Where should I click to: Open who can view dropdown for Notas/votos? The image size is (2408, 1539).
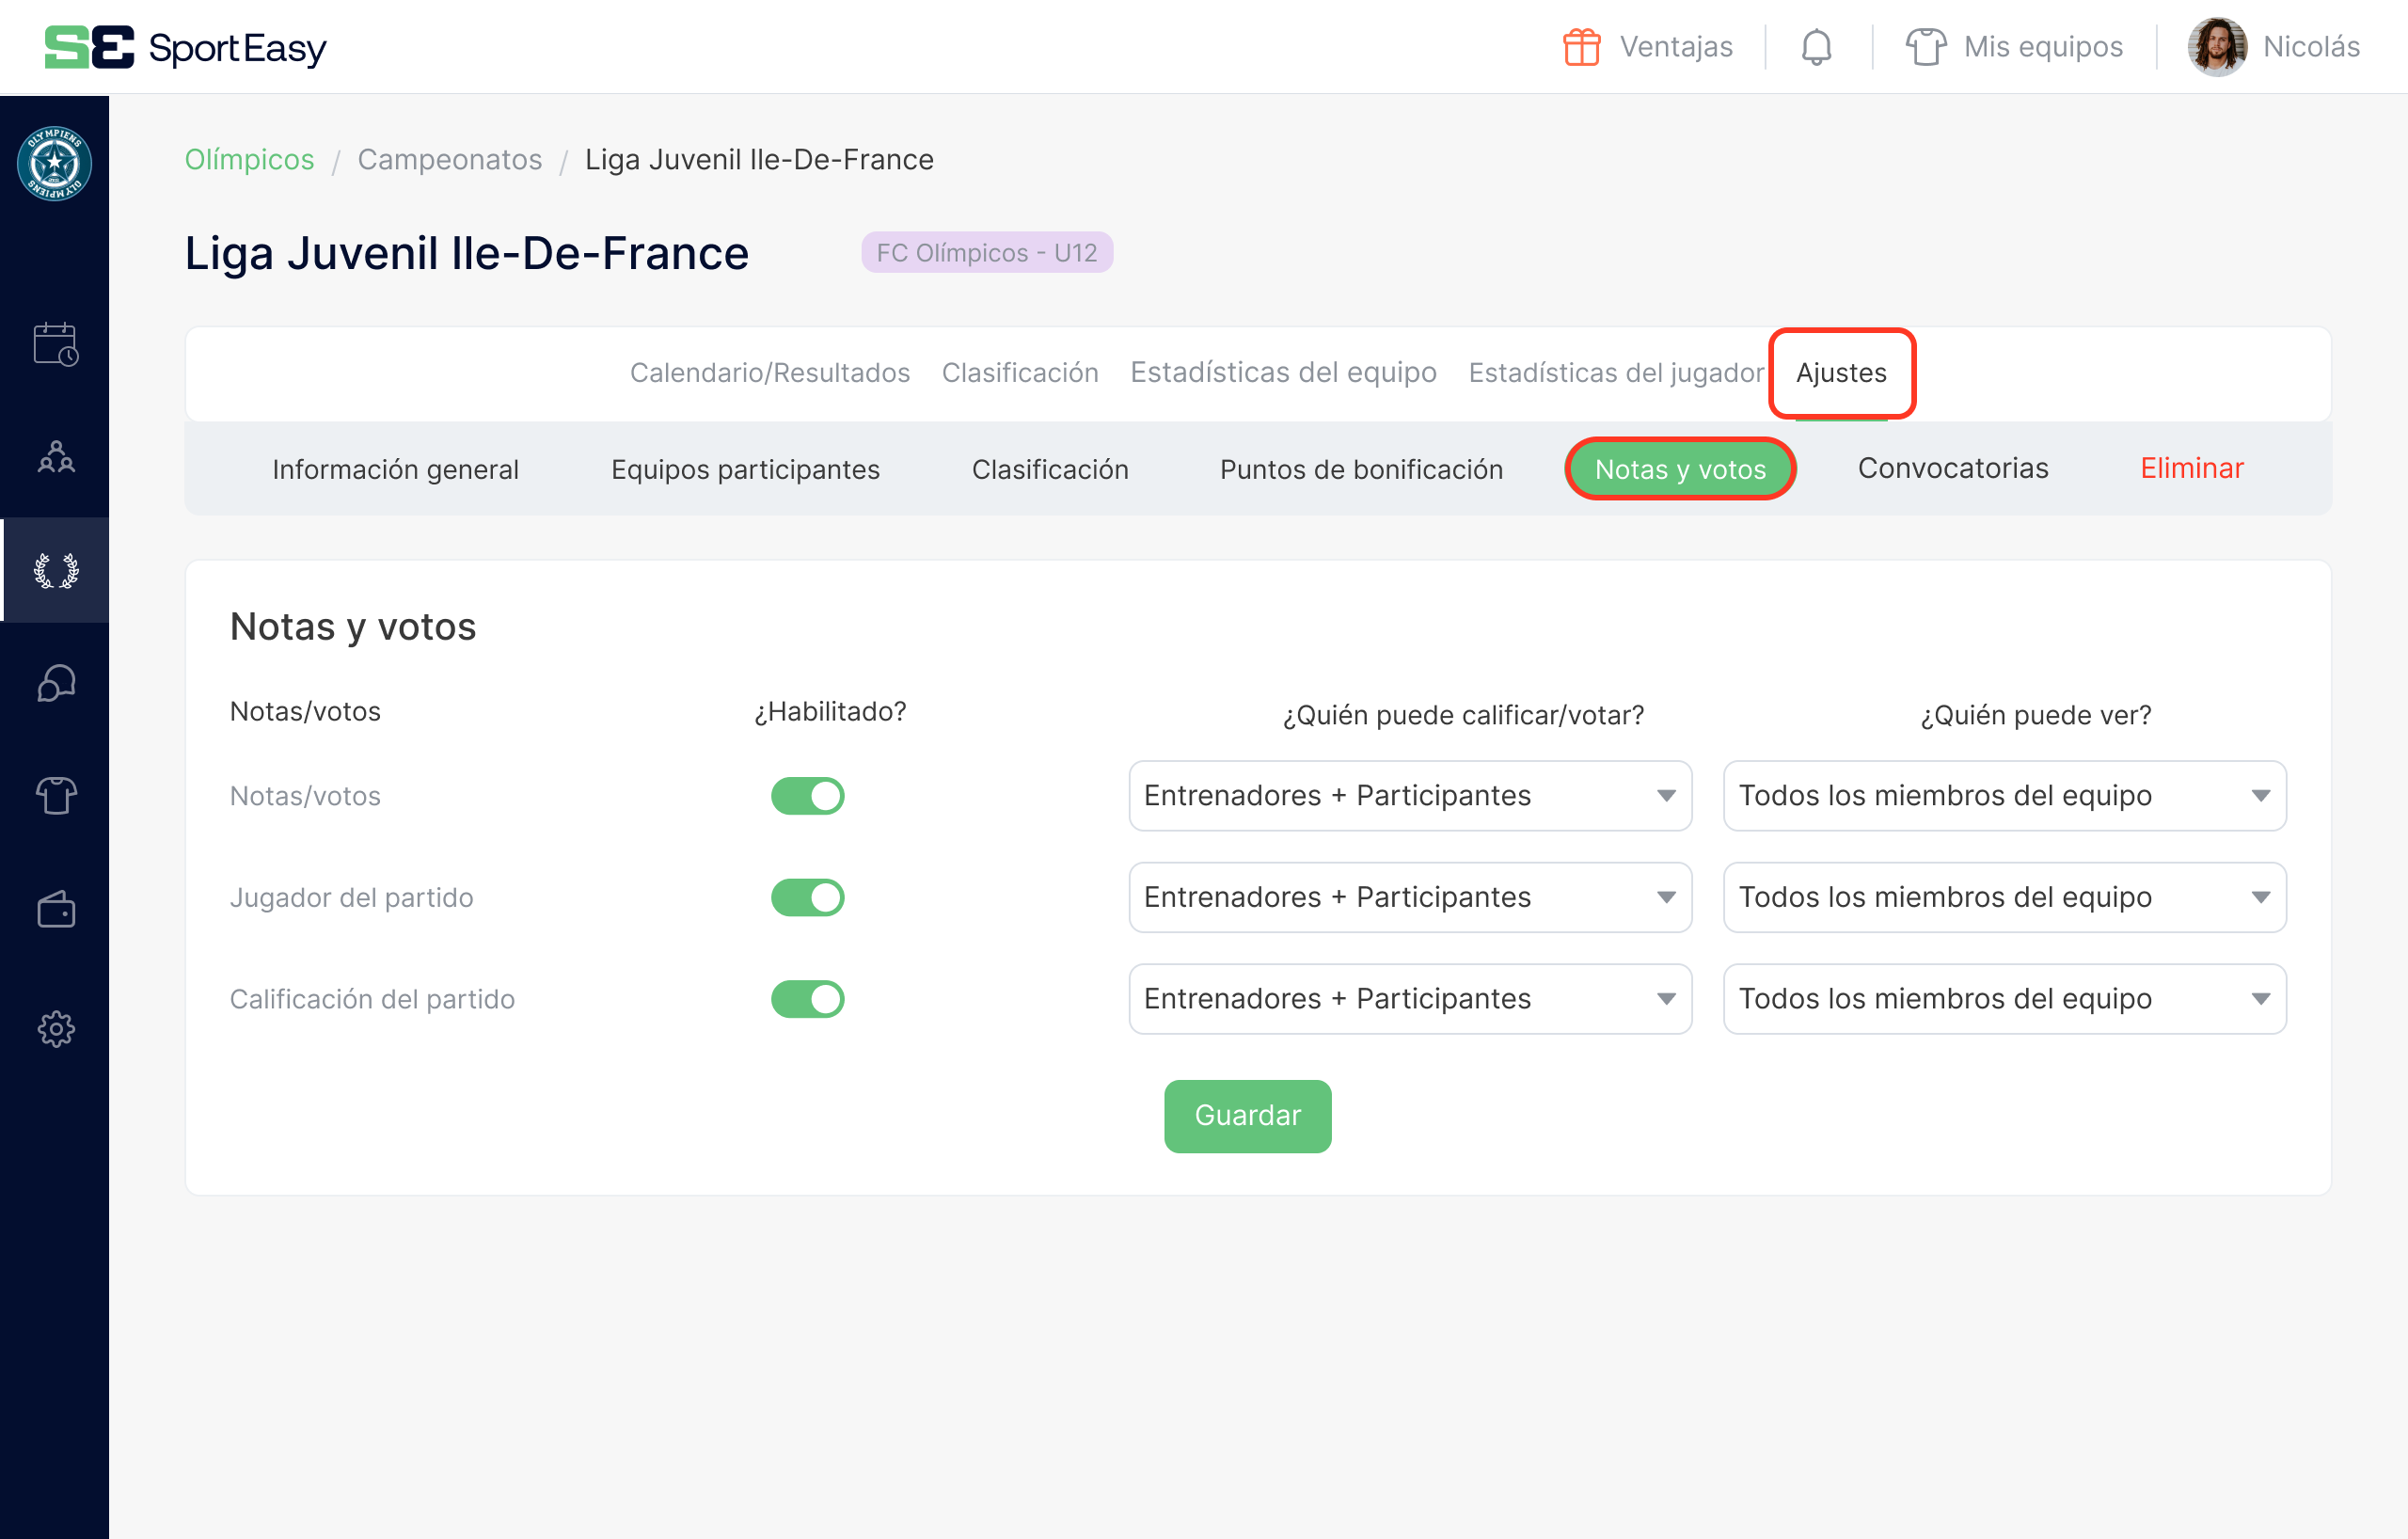pos(2004,796)
